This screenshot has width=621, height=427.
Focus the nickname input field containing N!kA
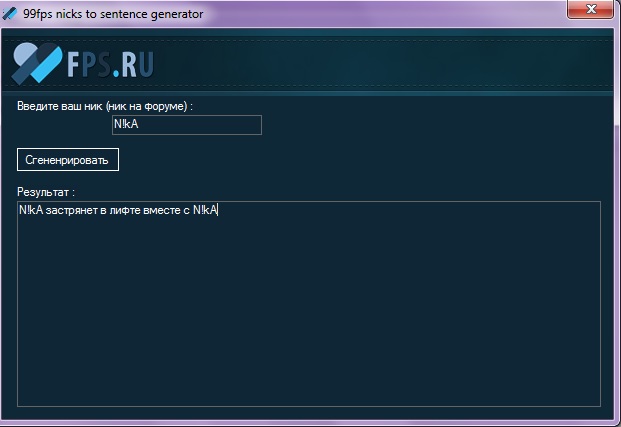pos(187,125)
